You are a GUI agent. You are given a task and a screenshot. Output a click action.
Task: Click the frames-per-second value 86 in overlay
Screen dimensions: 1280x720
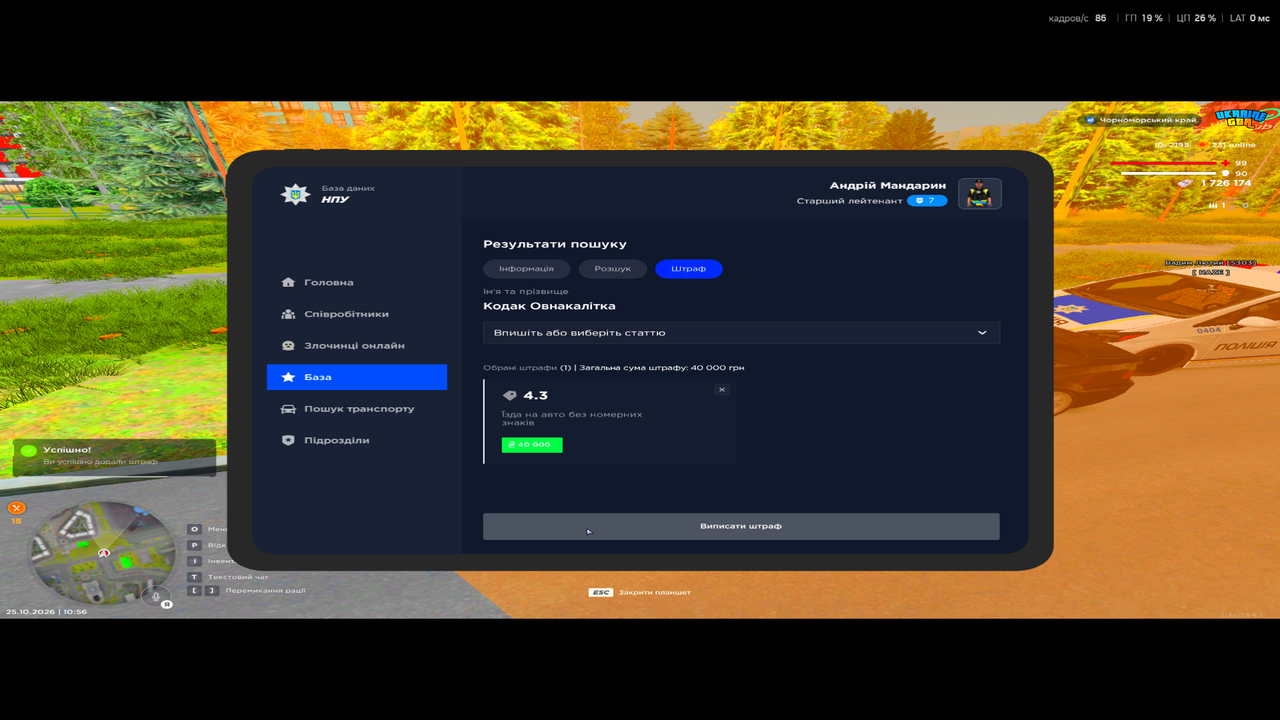1101,18
